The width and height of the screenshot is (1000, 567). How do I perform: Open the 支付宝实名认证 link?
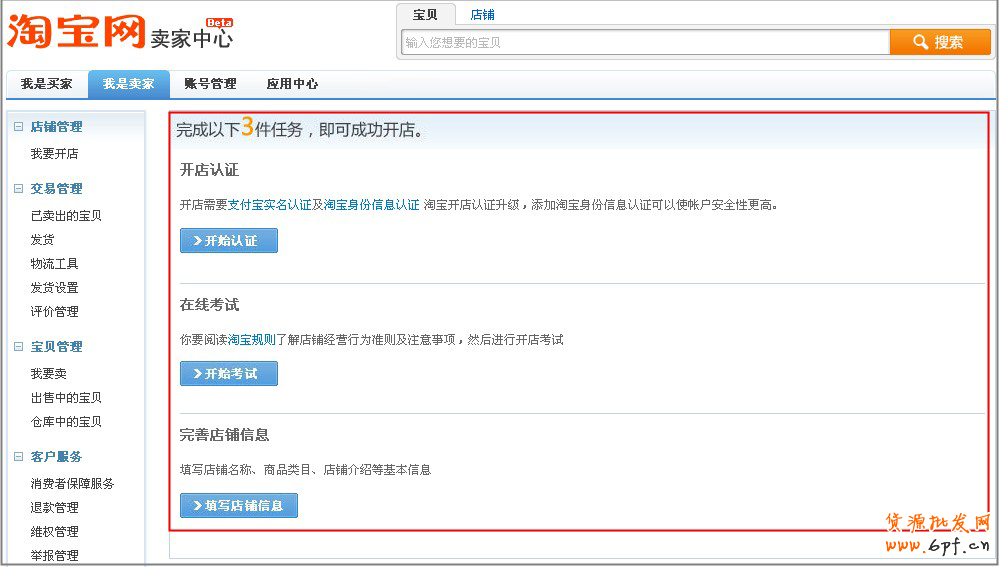click(x=270, y=205)
